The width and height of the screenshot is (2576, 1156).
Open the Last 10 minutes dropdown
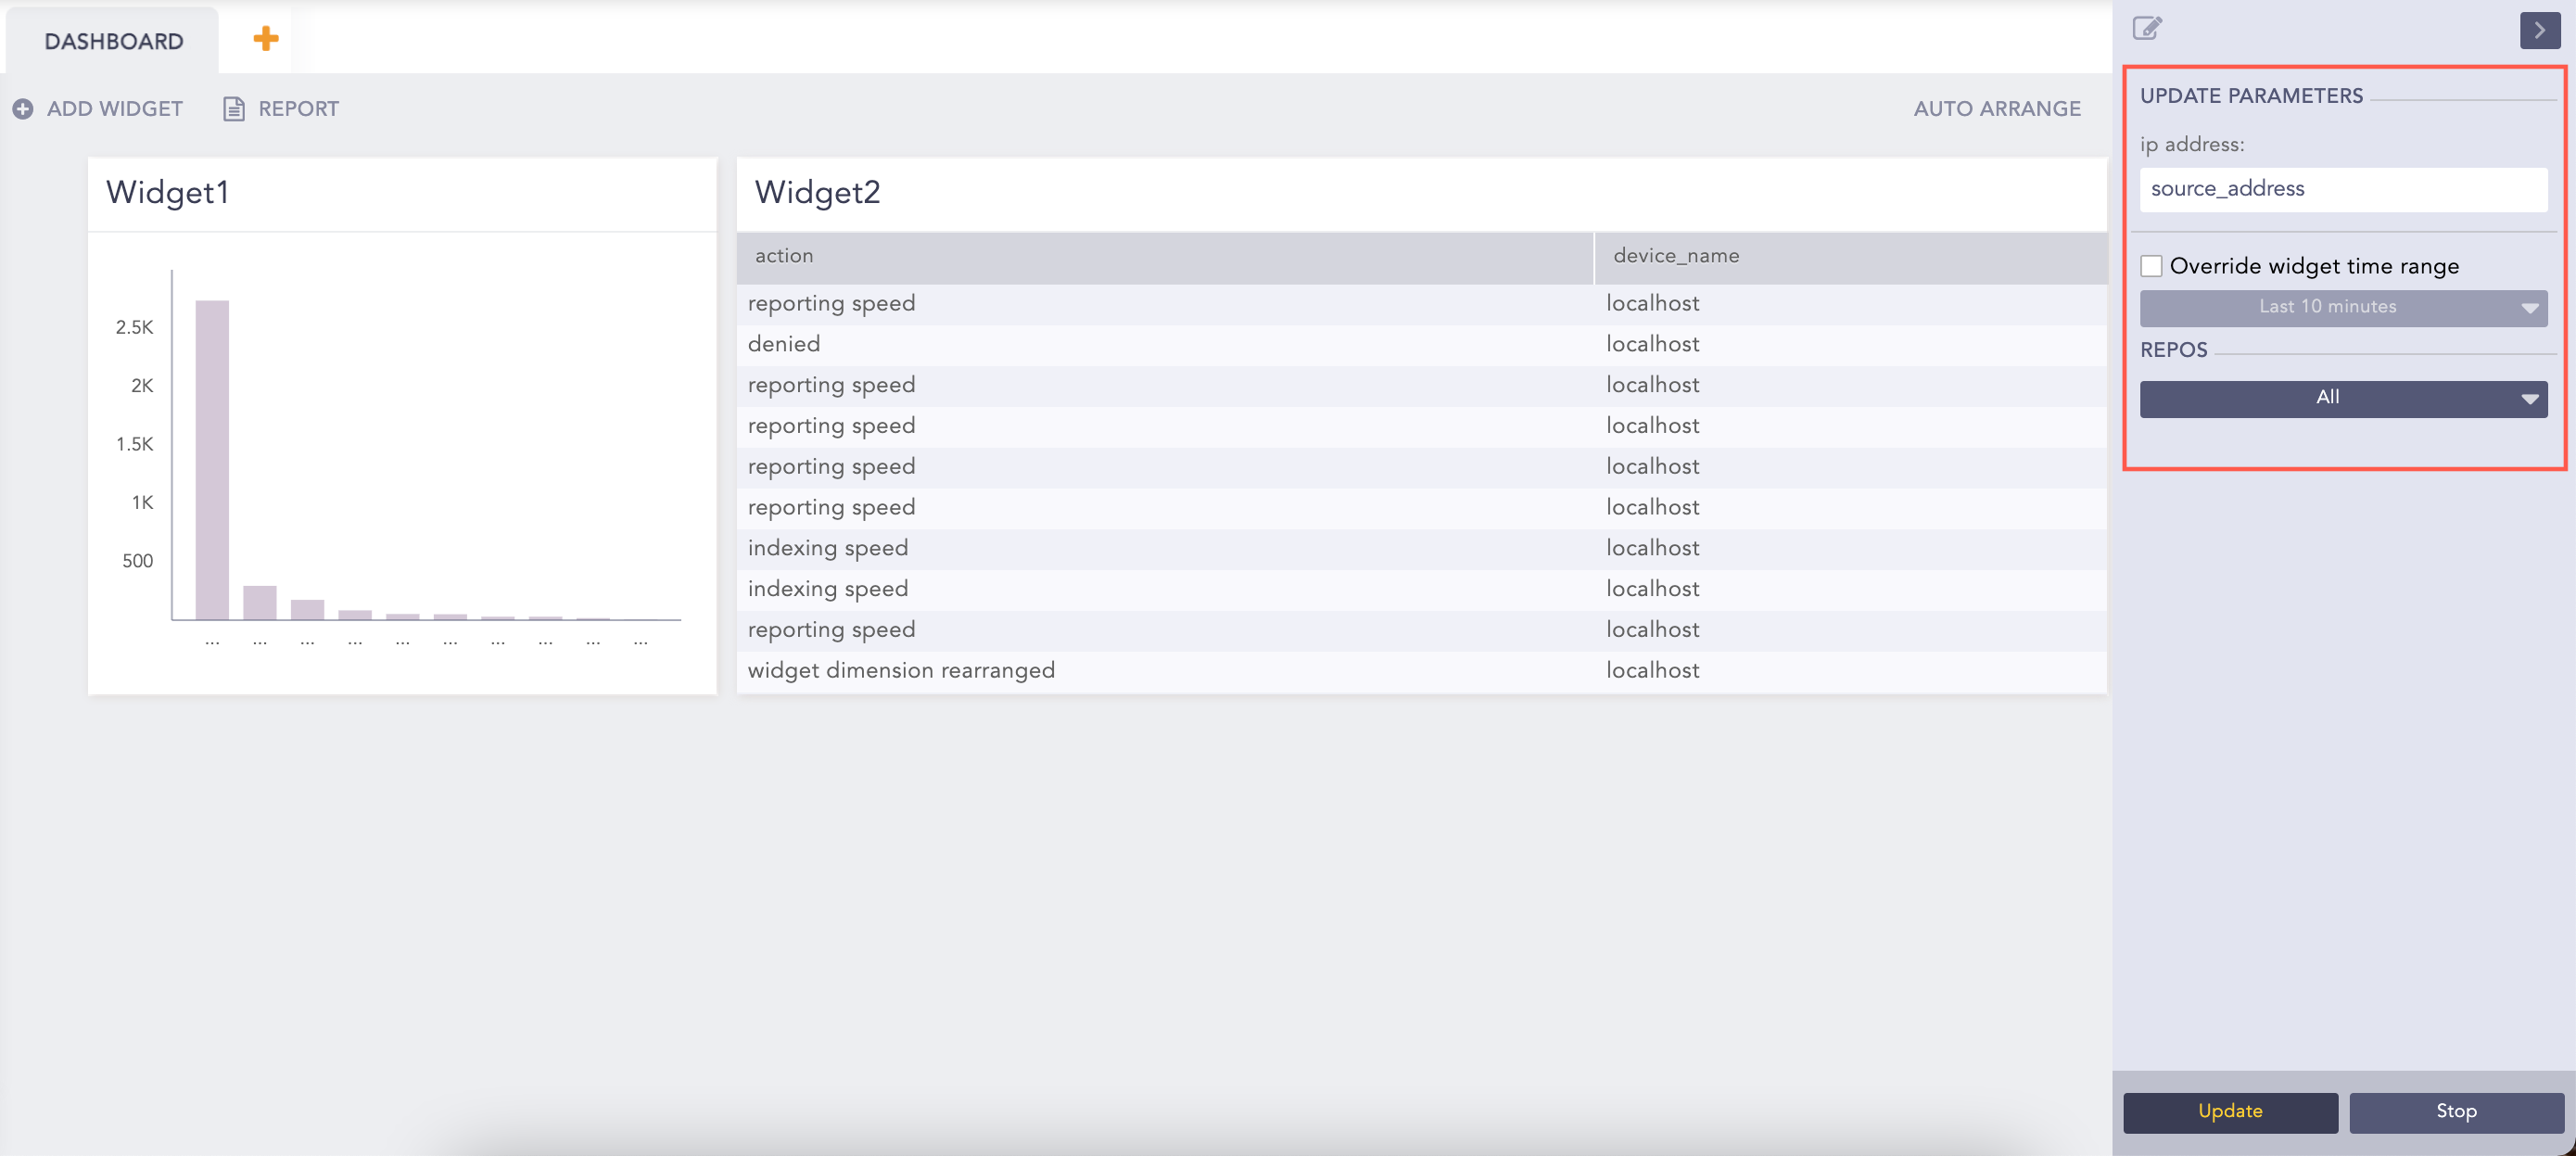coord(2342,307)
